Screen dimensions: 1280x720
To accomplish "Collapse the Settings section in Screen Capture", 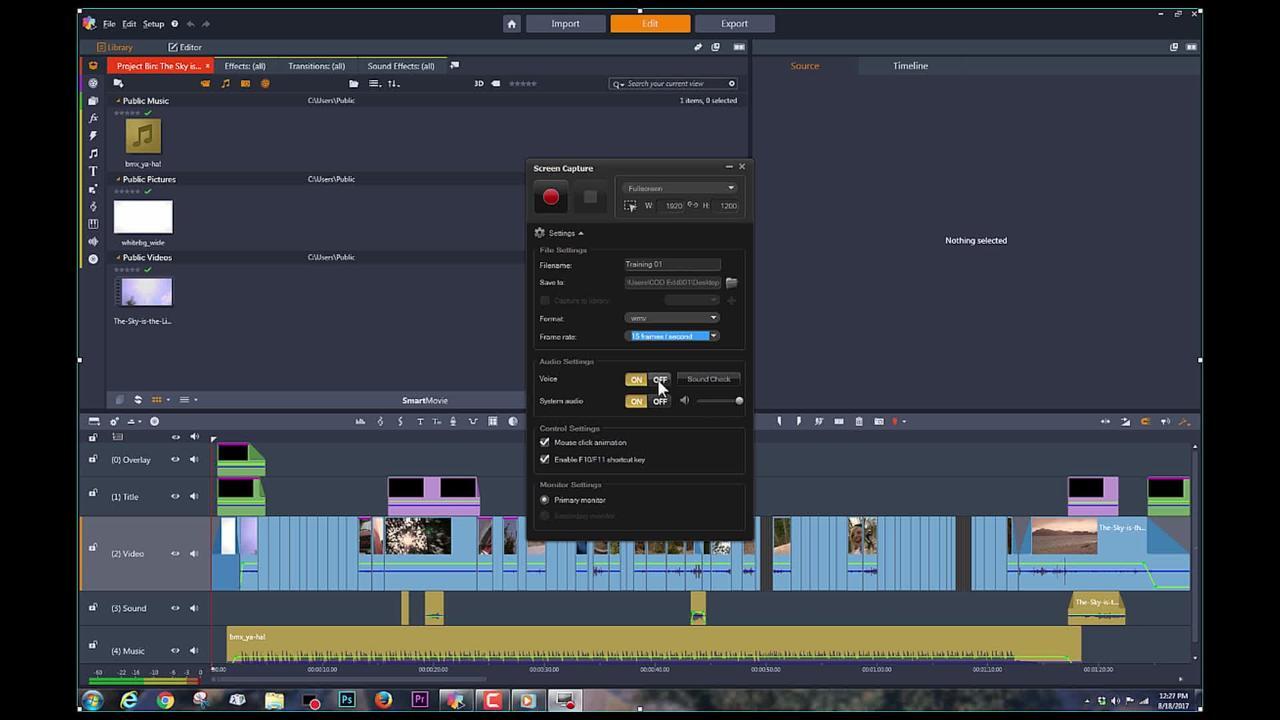I will click(x=560, y=233).
